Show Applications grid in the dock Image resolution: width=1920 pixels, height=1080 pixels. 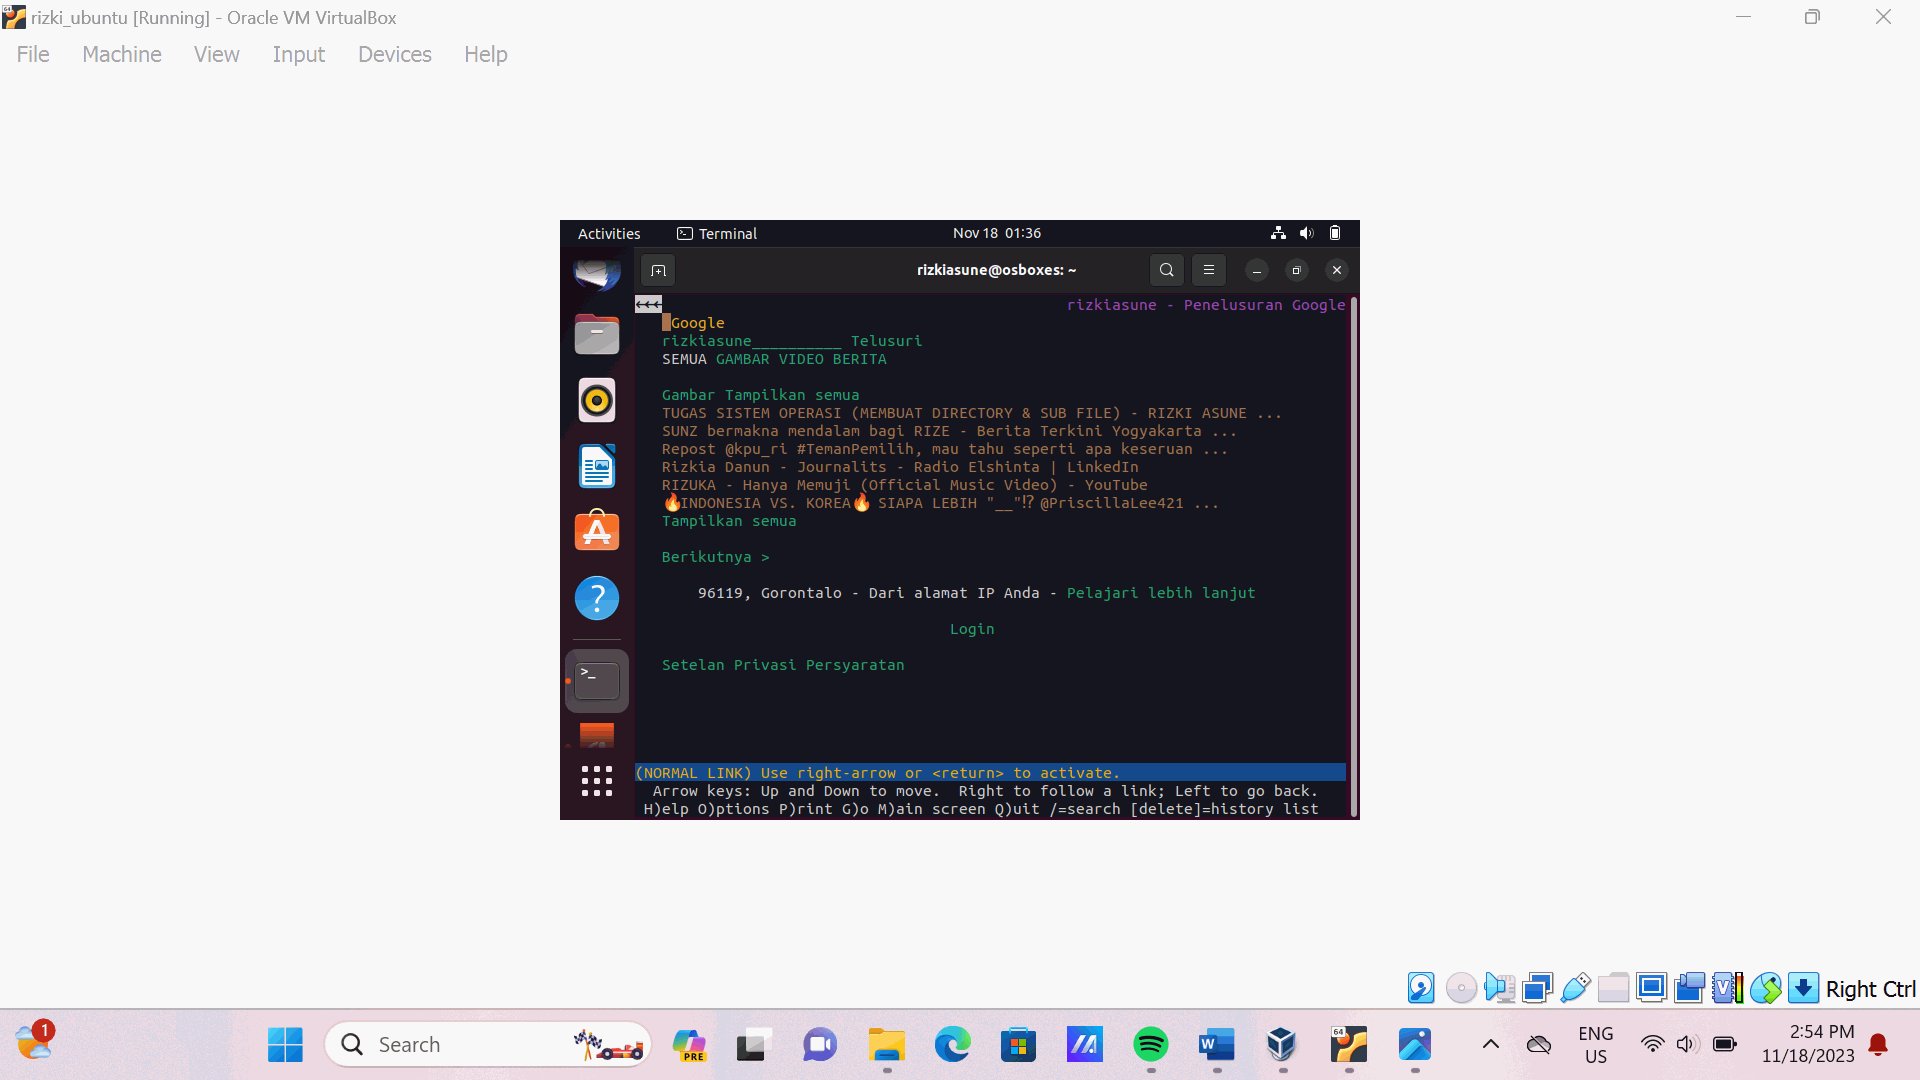click(597, 781)
